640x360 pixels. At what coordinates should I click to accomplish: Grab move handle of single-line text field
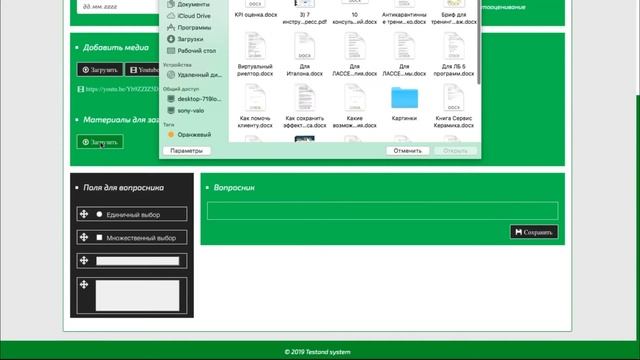[84, 260]
